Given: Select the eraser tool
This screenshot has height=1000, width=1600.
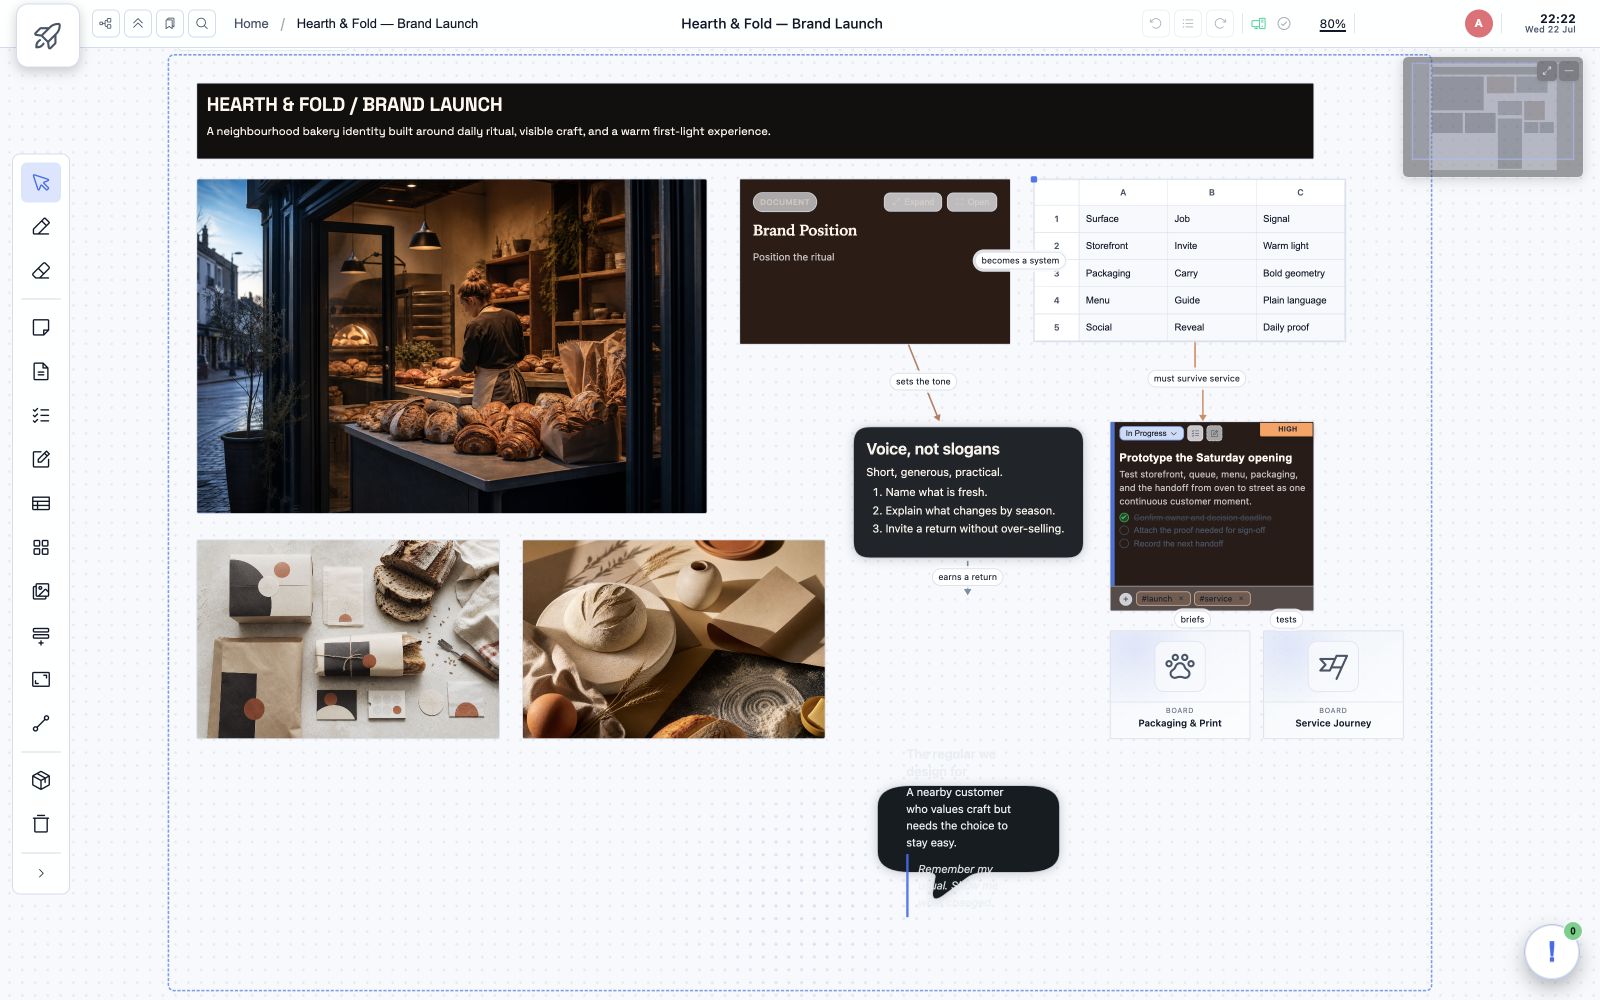Looking at the screenshot, I should [x=41, y=271].
